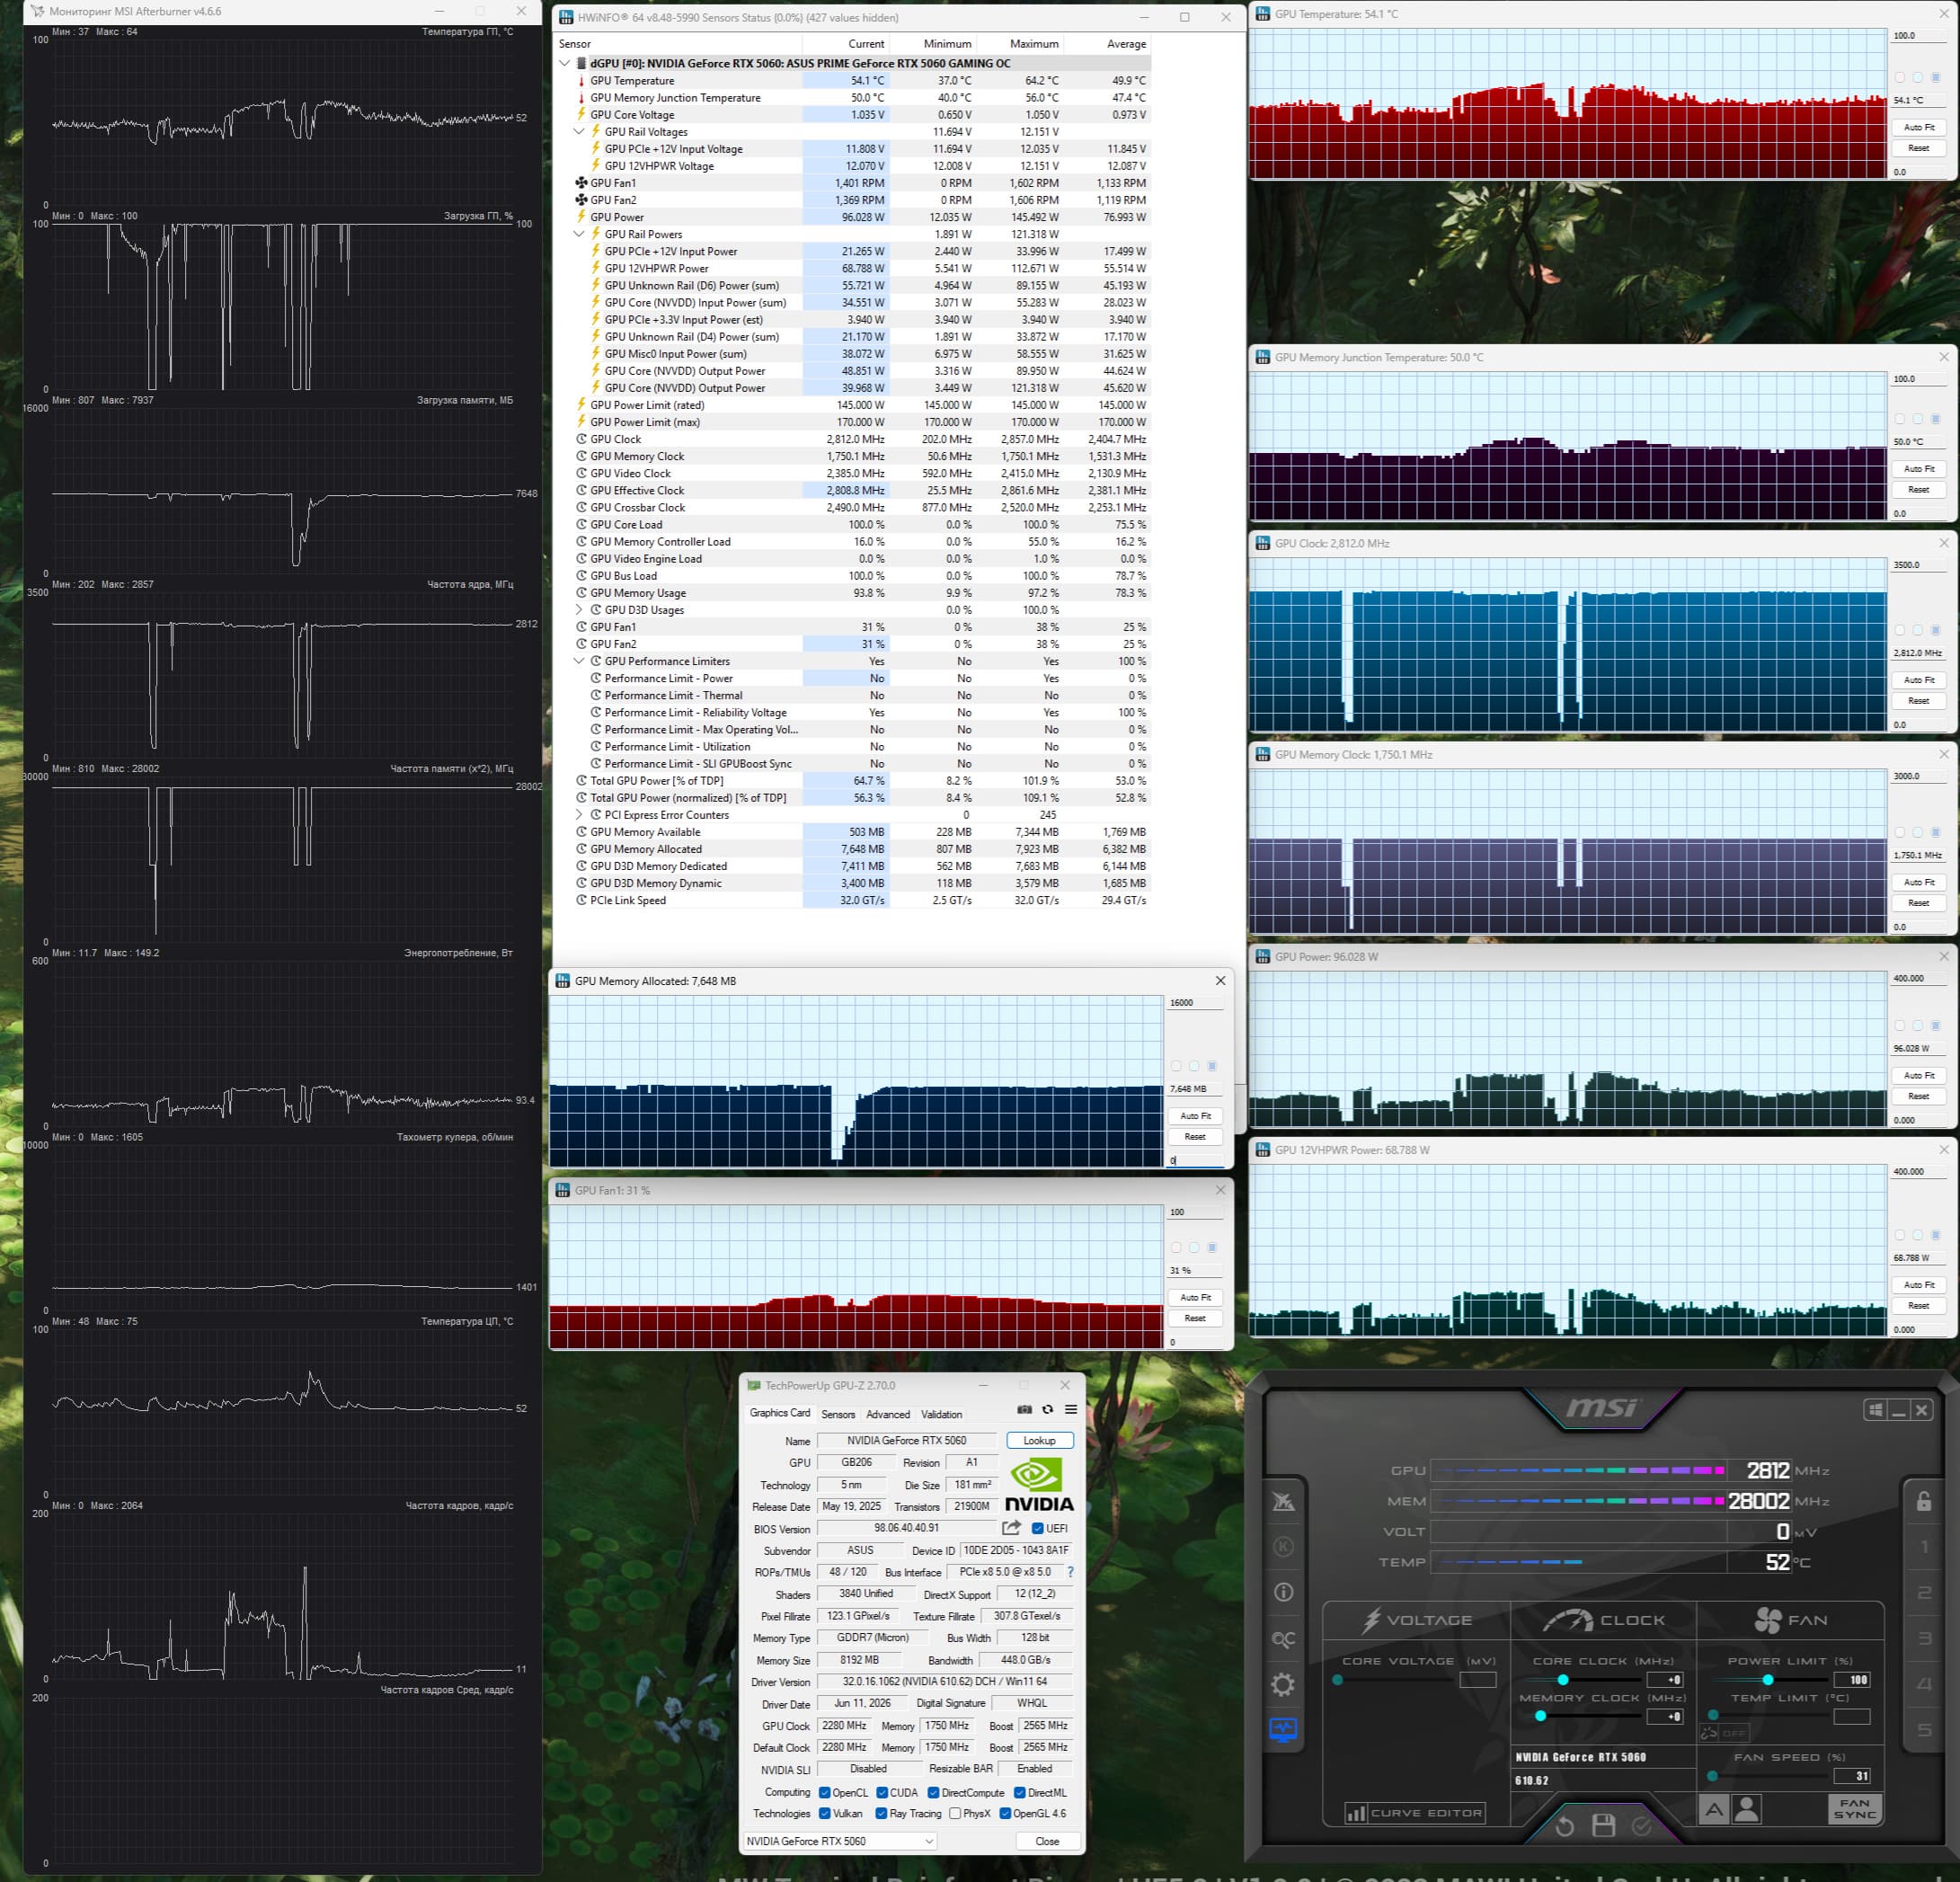1960x1882 pixels.
Task: Reset Afterburner settings with the circular arrow
Action: (x=1565, y=1826)
